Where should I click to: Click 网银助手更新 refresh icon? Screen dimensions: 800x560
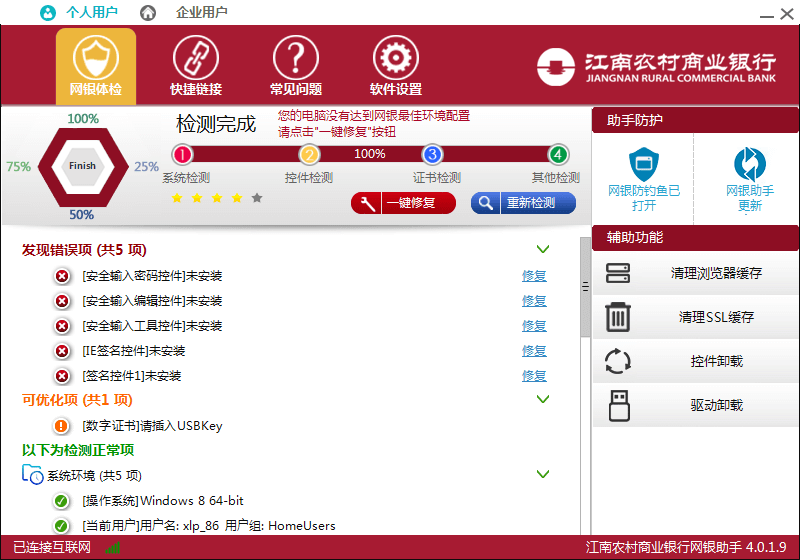749,164
